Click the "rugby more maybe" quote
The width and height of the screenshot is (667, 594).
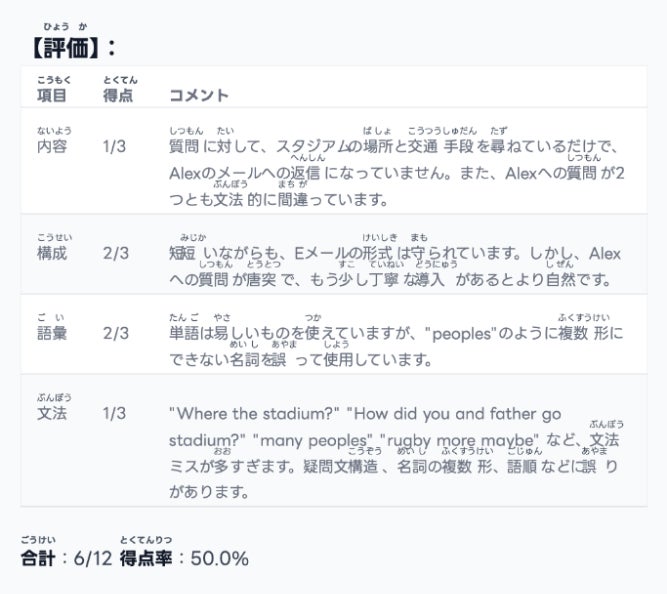tap(460, 440)
